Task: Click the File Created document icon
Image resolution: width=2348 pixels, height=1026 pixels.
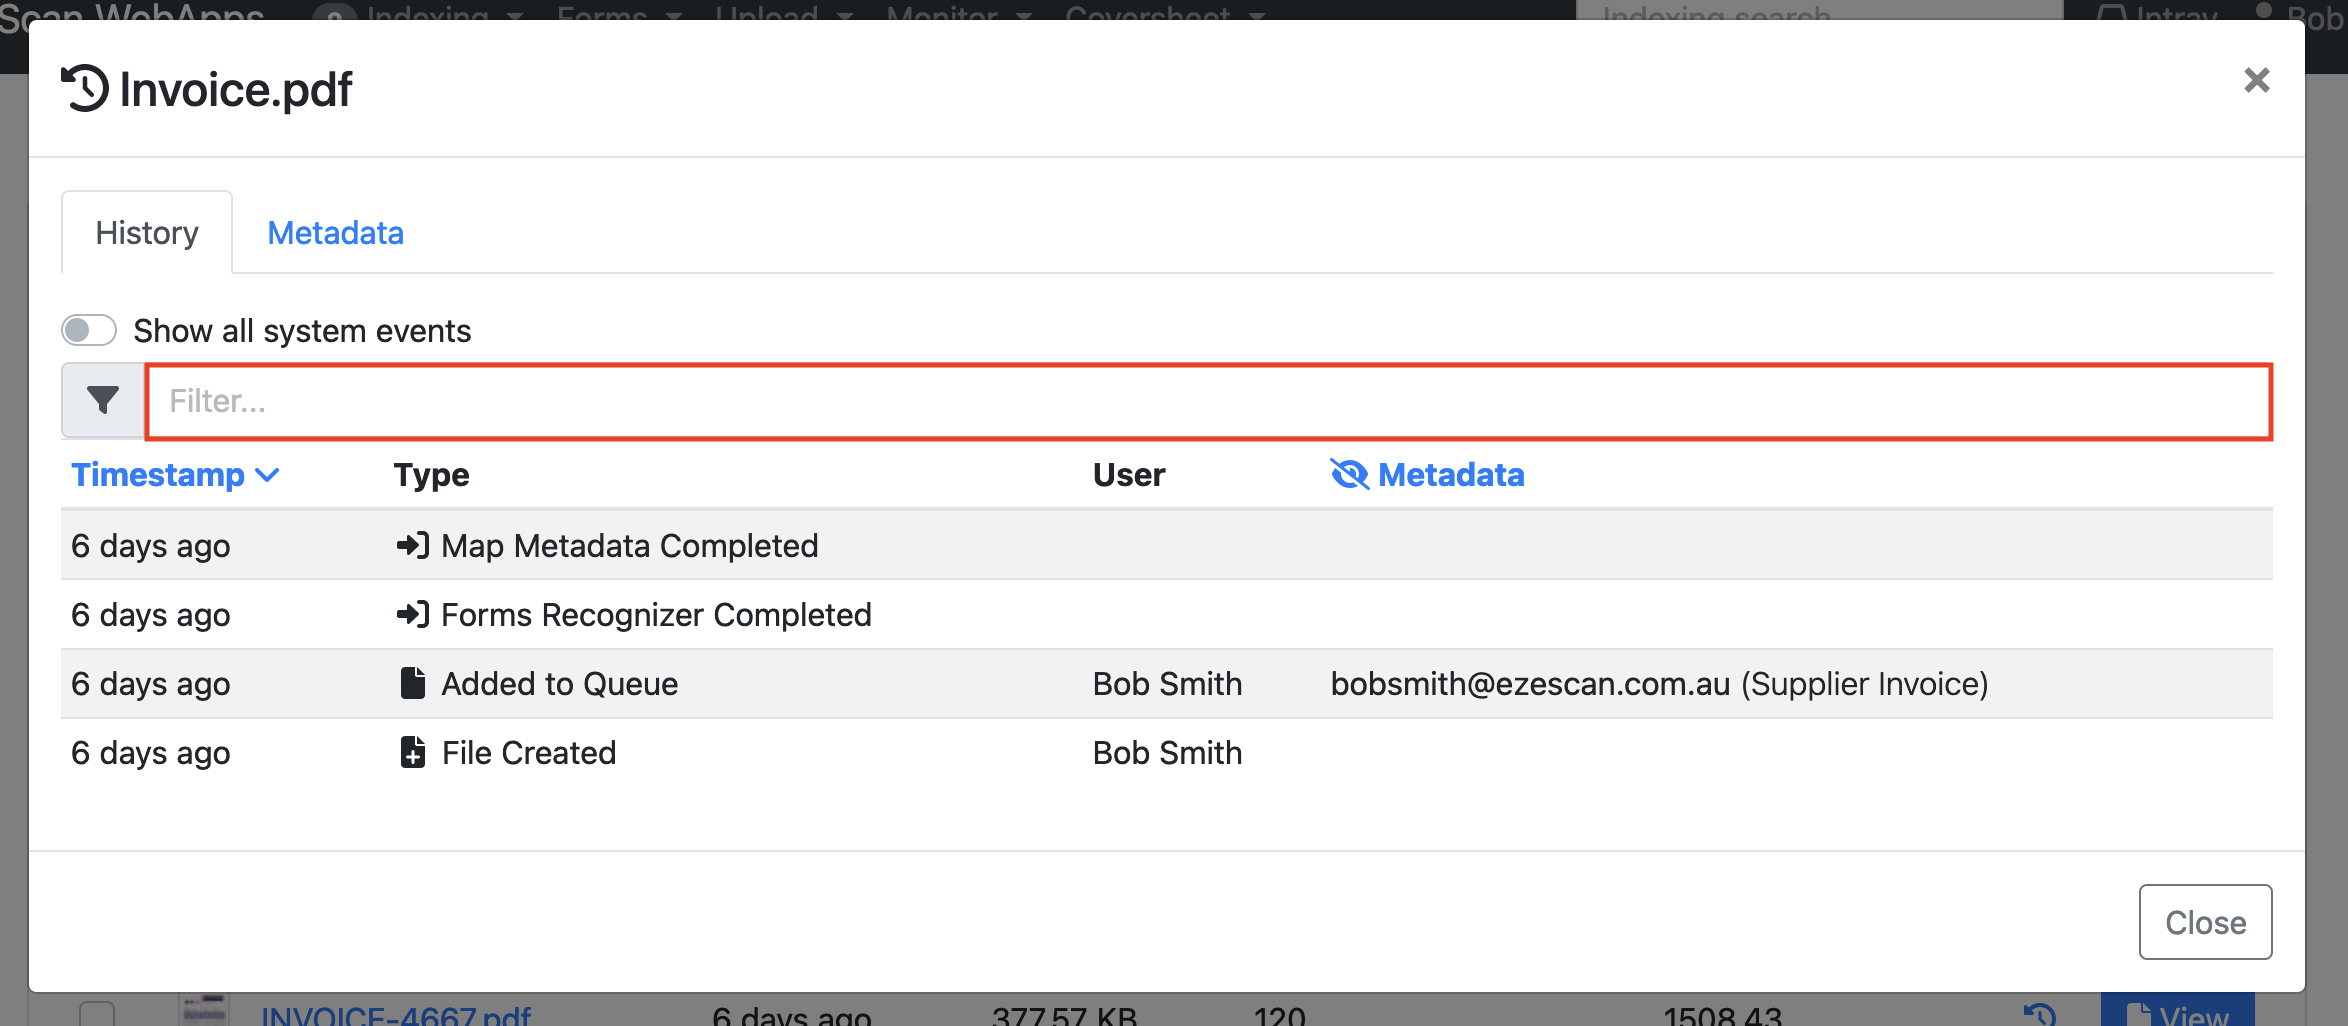Action: [412, 752]
